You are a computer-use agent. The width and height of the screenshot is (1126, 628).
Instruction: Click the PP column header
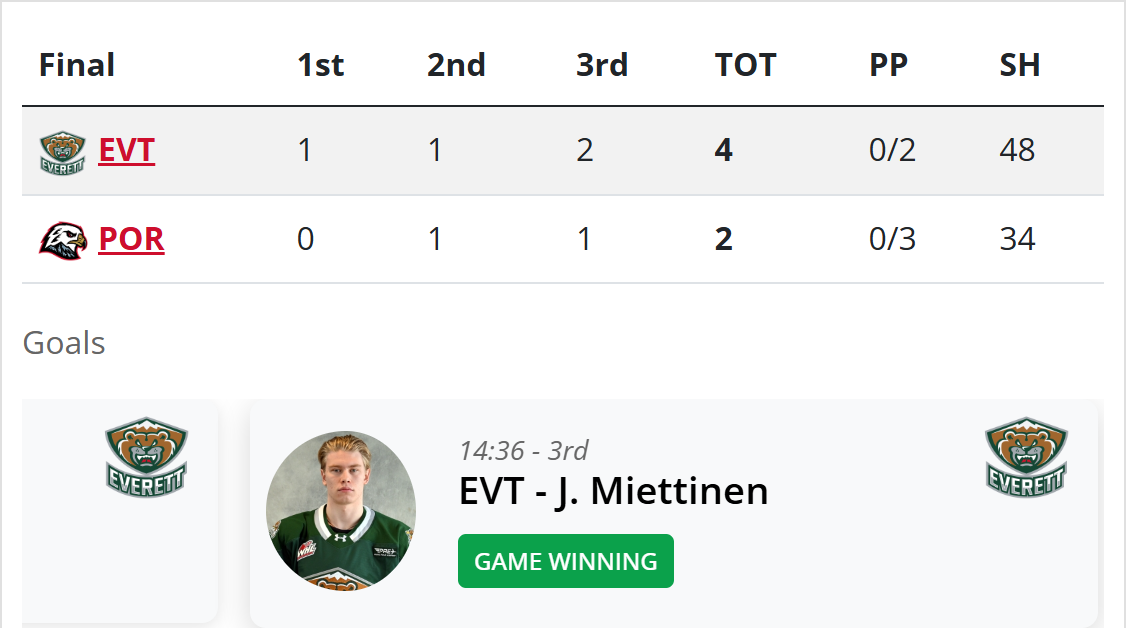888,65
